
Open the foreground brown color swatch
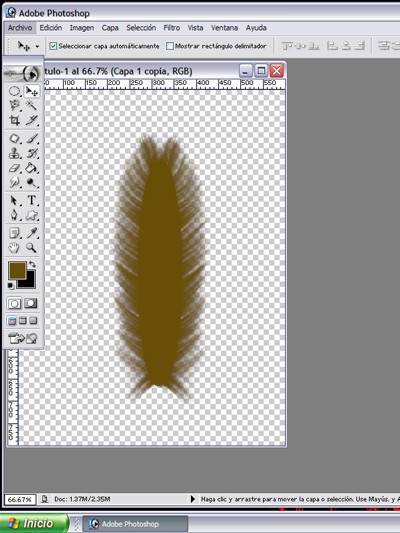point(17,271)
